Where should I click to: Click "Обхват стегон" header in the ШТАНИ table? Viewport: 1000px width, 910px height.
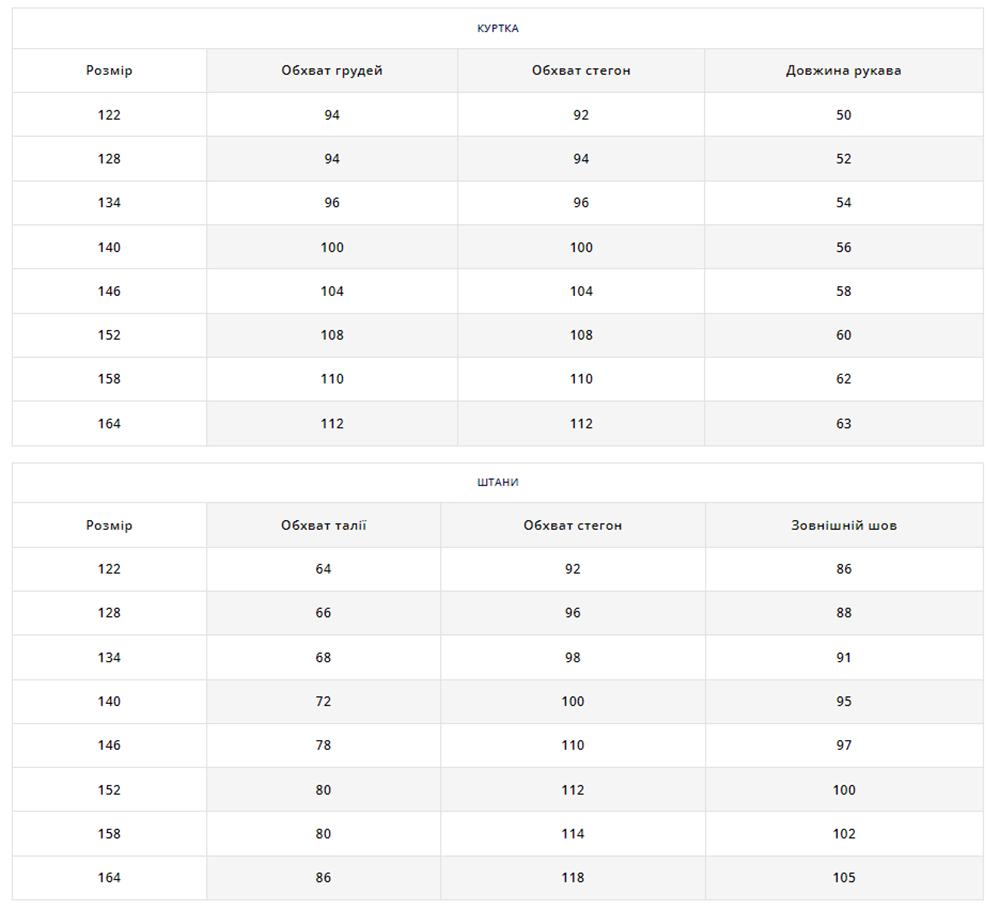pyautogui.click(x=572, y=525)
